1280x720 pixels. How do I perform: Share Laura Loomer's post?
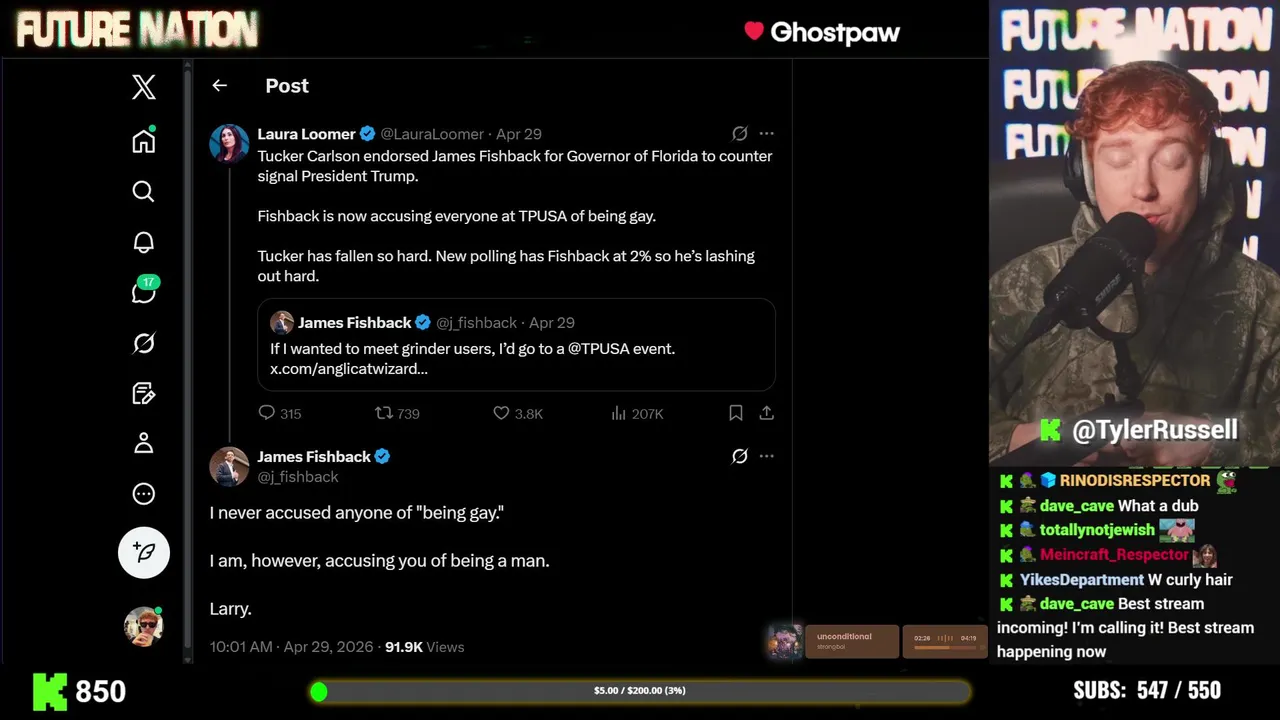767,413
